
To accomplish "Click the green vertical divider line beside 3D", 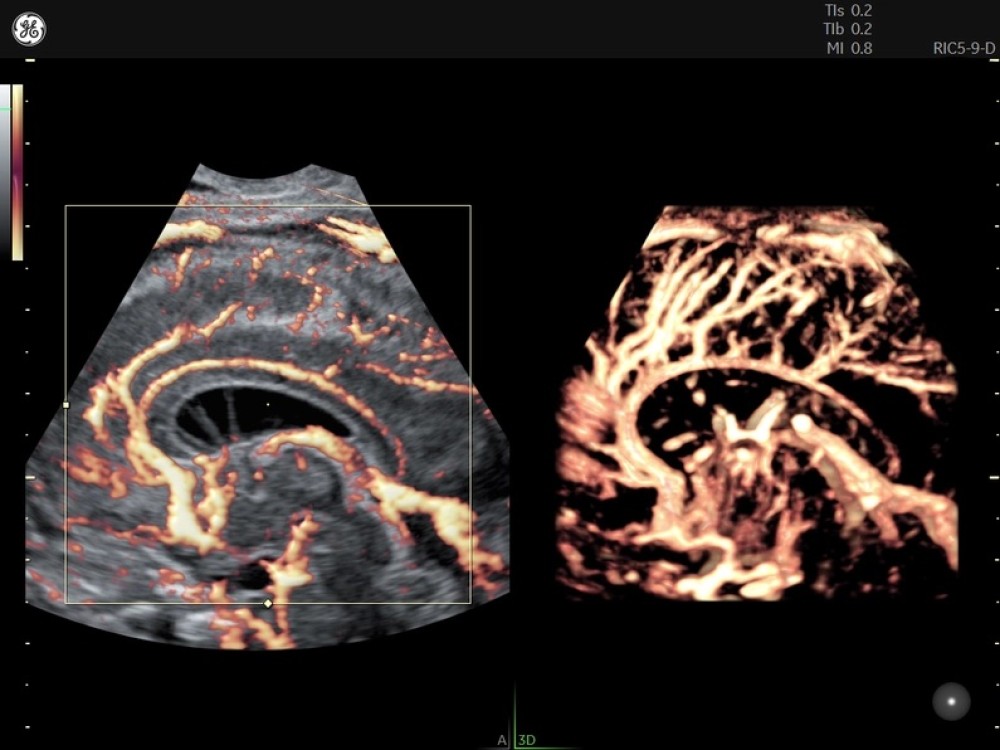I will click(514, 715).
